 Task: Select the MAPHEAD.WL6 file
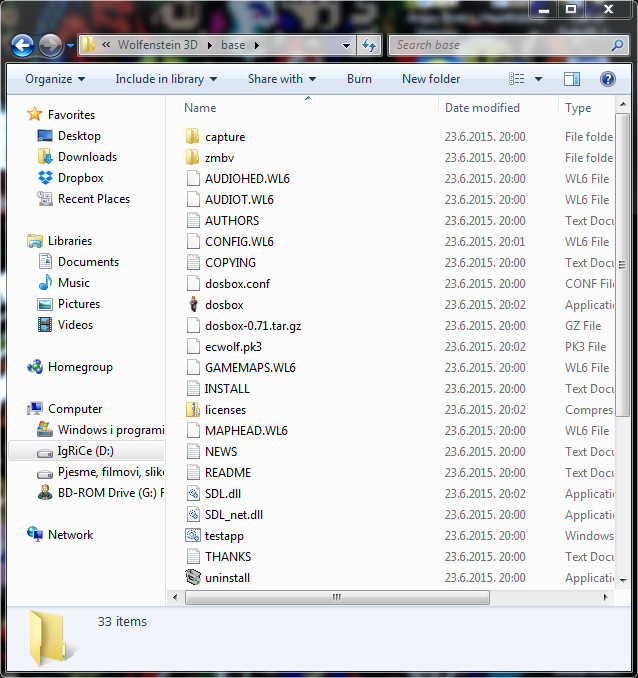click(246, 431)
